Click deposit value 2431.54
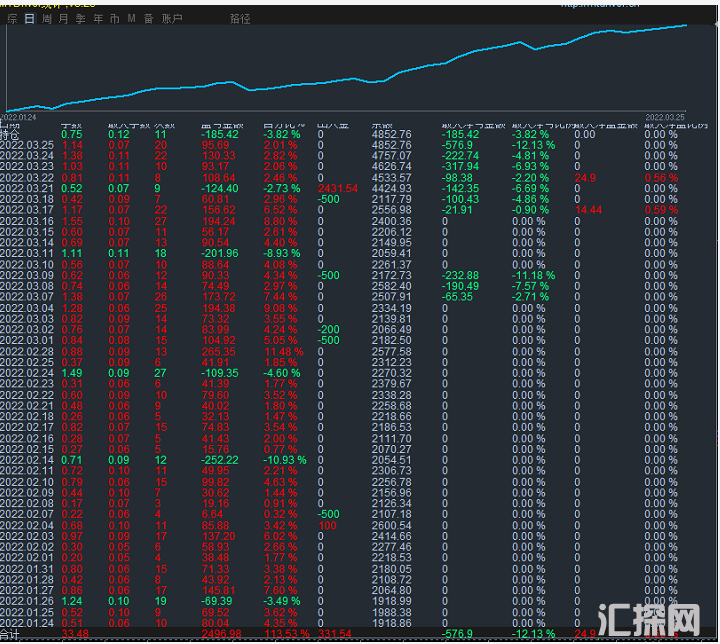Viewport: 720px width, 644px height. tap(338, 189)
